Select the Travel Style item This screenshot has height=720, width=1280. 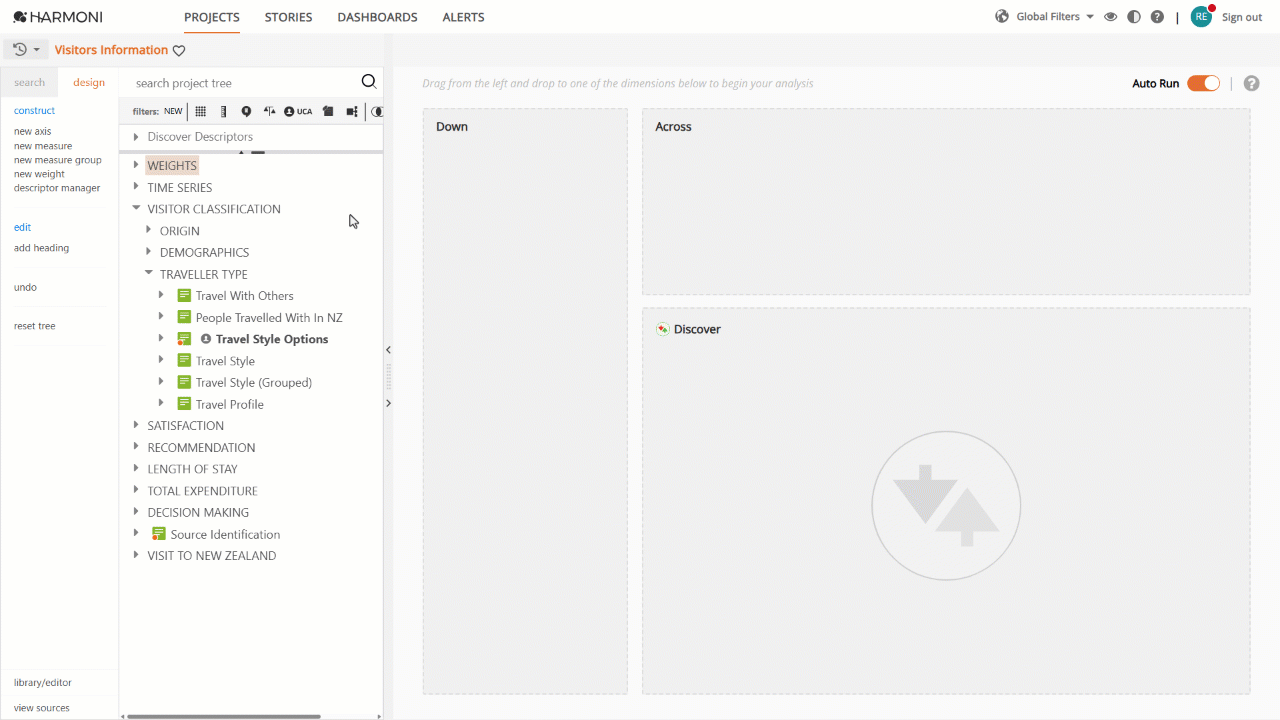(225, 361)
